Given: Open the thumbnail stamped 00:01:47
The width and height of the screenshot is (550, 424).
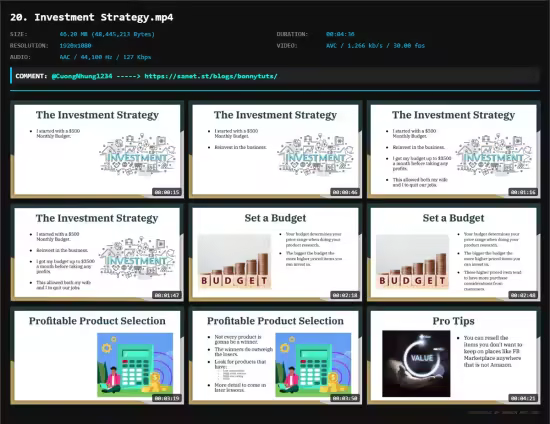Looking at the screenshot, I should [x=97, y=253].
